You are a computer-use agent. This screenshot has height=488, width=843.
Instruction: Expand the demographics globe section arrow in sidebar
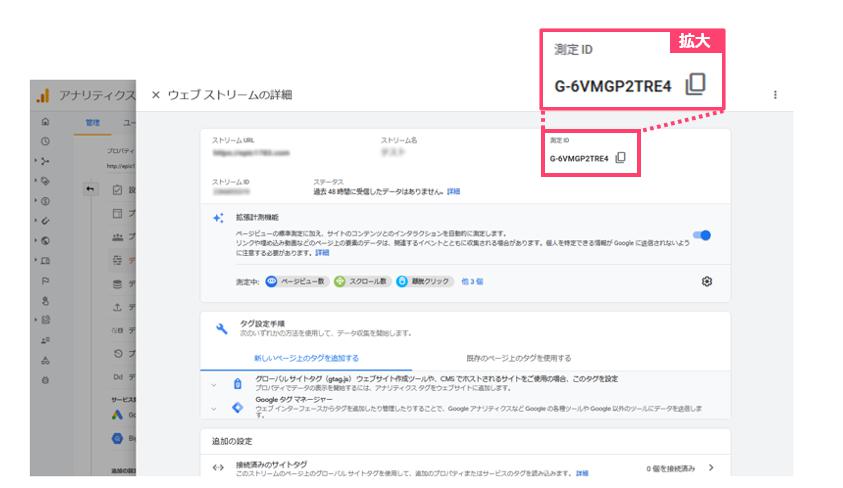click(36, 240)
